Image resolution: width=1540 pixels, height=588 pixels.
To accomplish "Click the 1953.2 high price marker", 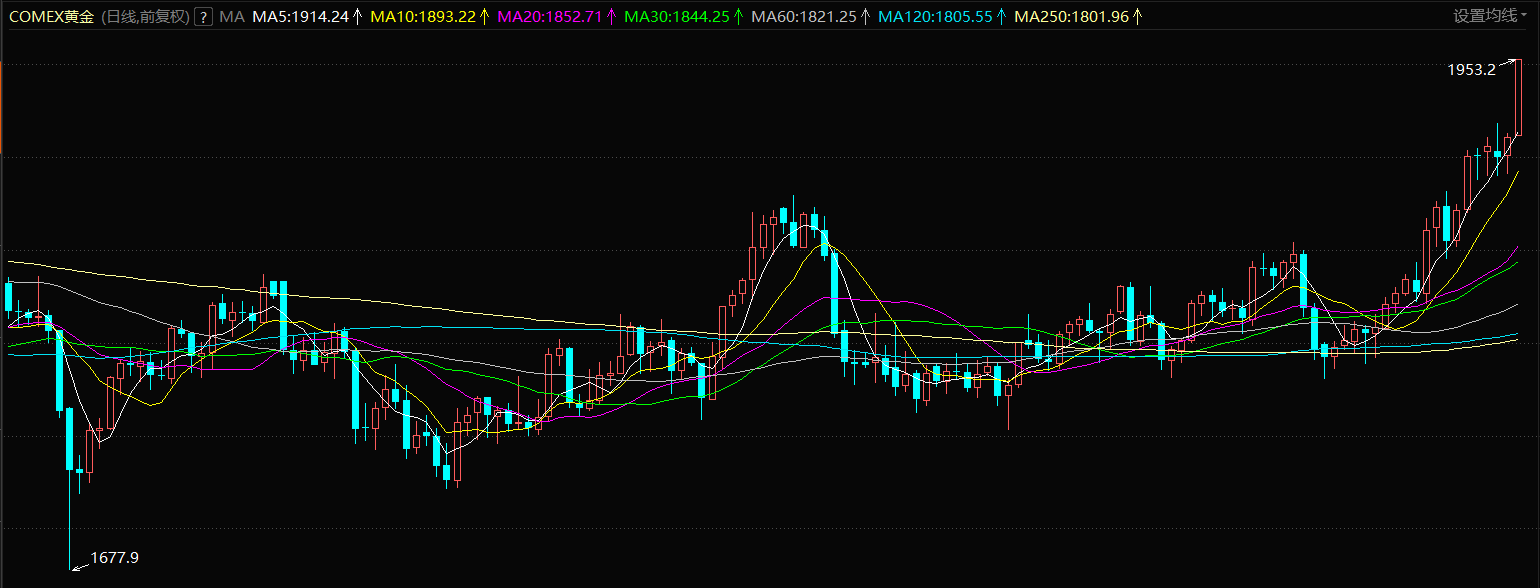I will coord(1471,70).
